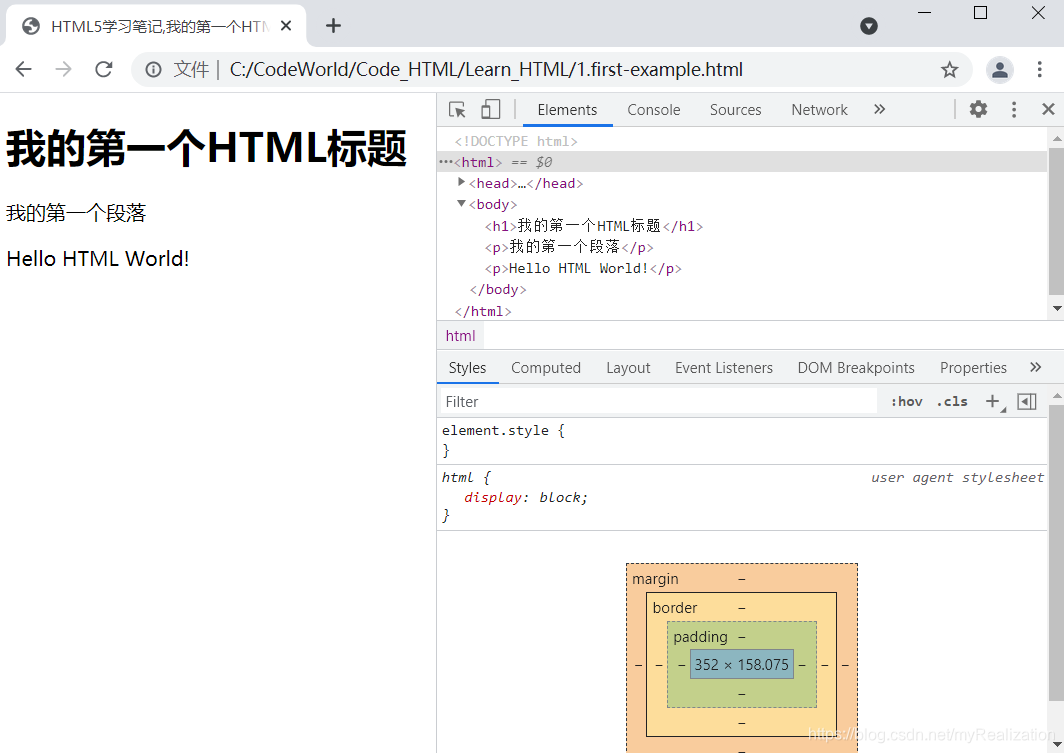Toggle the device toolbar emulation
Viewport: 1064px width, 753px height.
click(x=490, y=110)
